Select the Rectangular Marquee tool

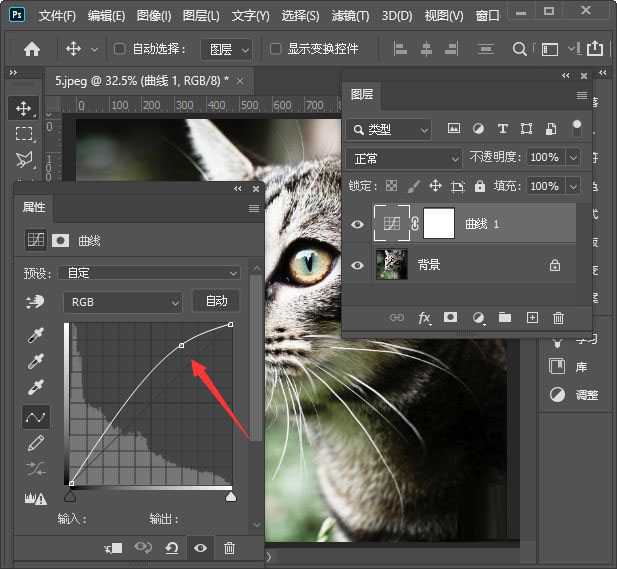pos(24,134)
